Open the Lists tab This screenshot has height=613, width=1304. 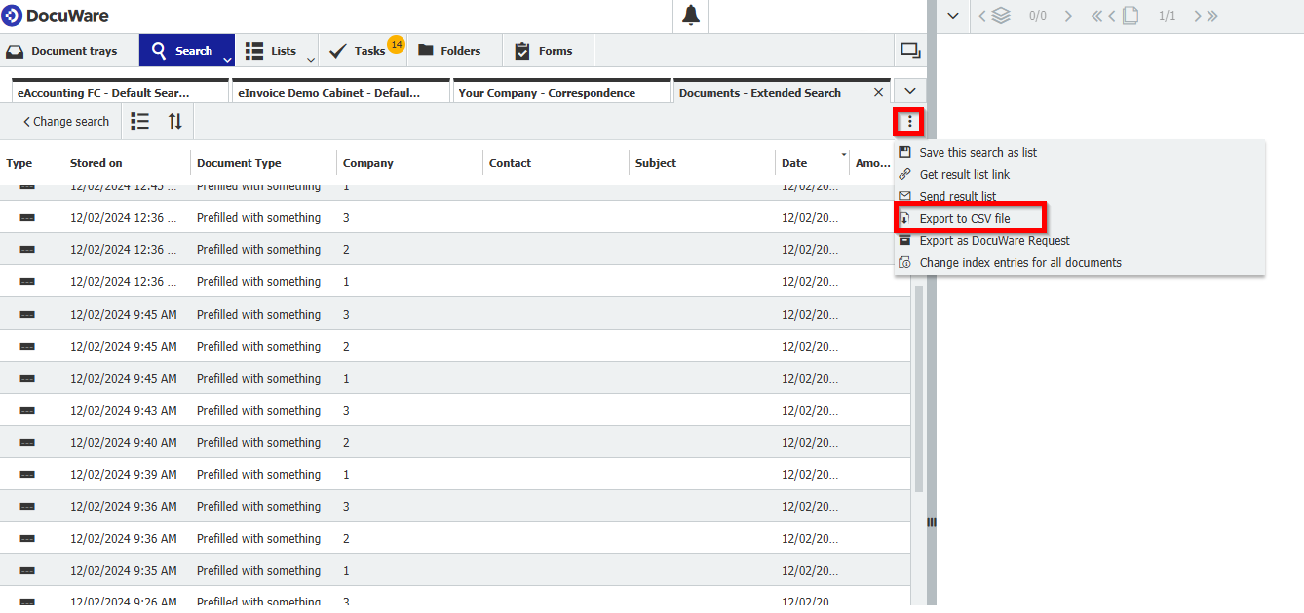[272, 51]
